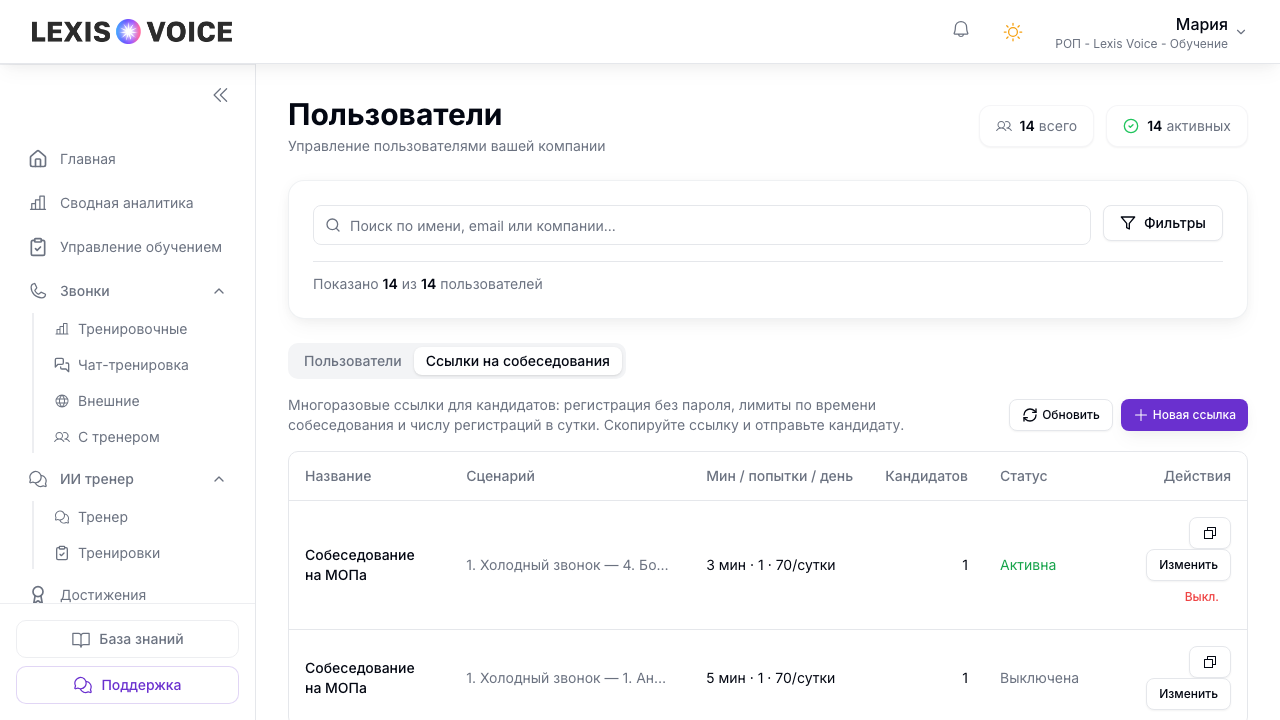This screenshot has height=720, width=1280.
Task: Click scenario text '1. Холодный звонок — 1. Ан...'
Action: [x=566, y=678]
